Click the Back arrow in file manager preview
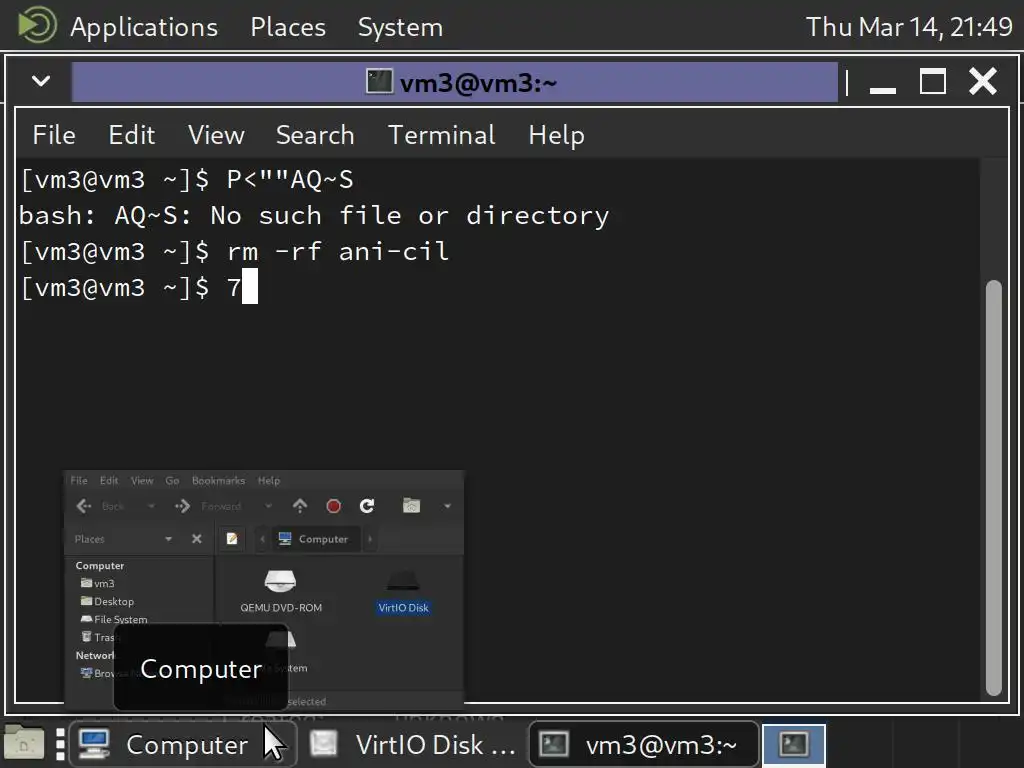1024x768 pixels. point(84,506)
